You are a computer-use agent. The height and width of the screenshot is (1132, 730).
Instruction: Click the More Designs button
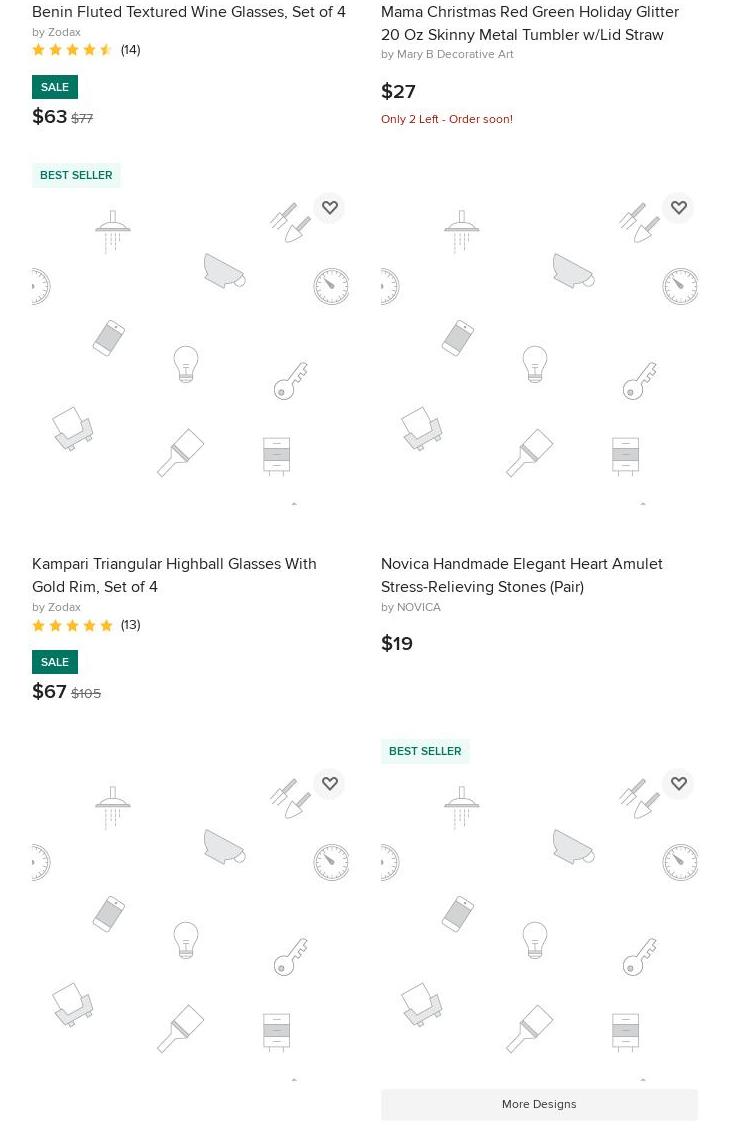pyautogui.click(x=539, y=1104)
